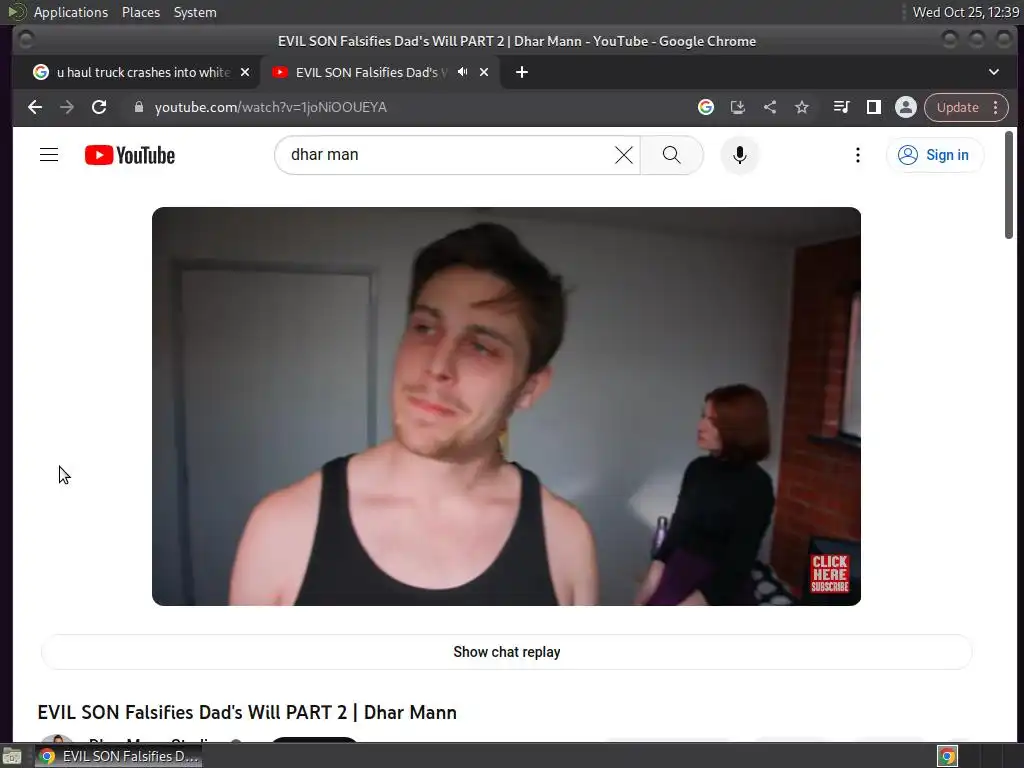Expand the tab search dropdown
The width and height of the screenshot is (1024, 768).
pos(994,72)
